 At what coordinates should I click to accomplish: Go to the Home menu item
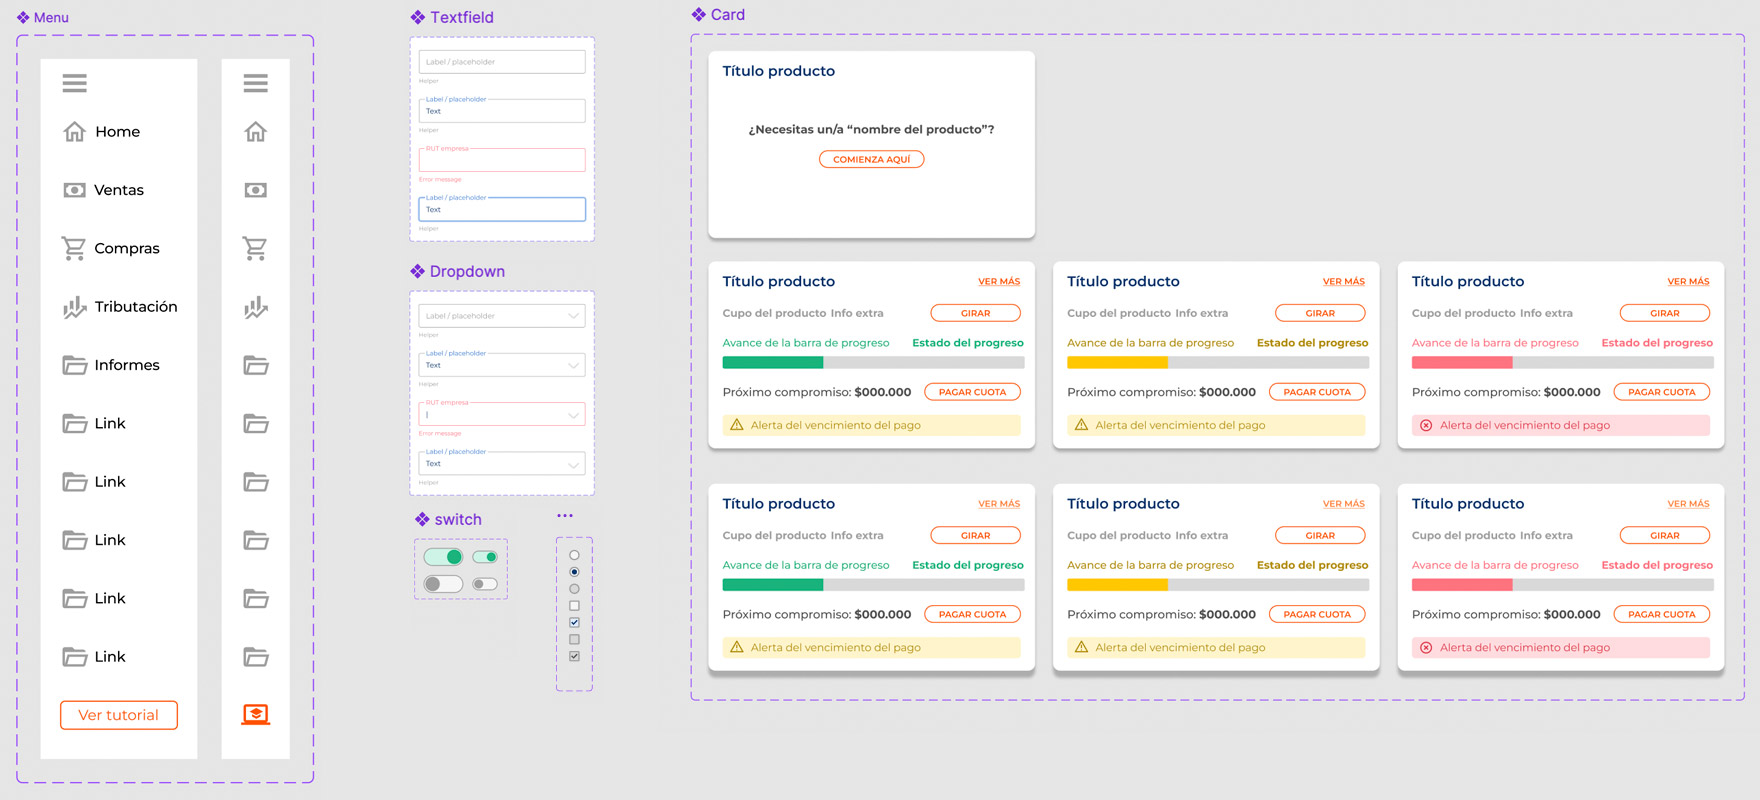pos(101,132)
